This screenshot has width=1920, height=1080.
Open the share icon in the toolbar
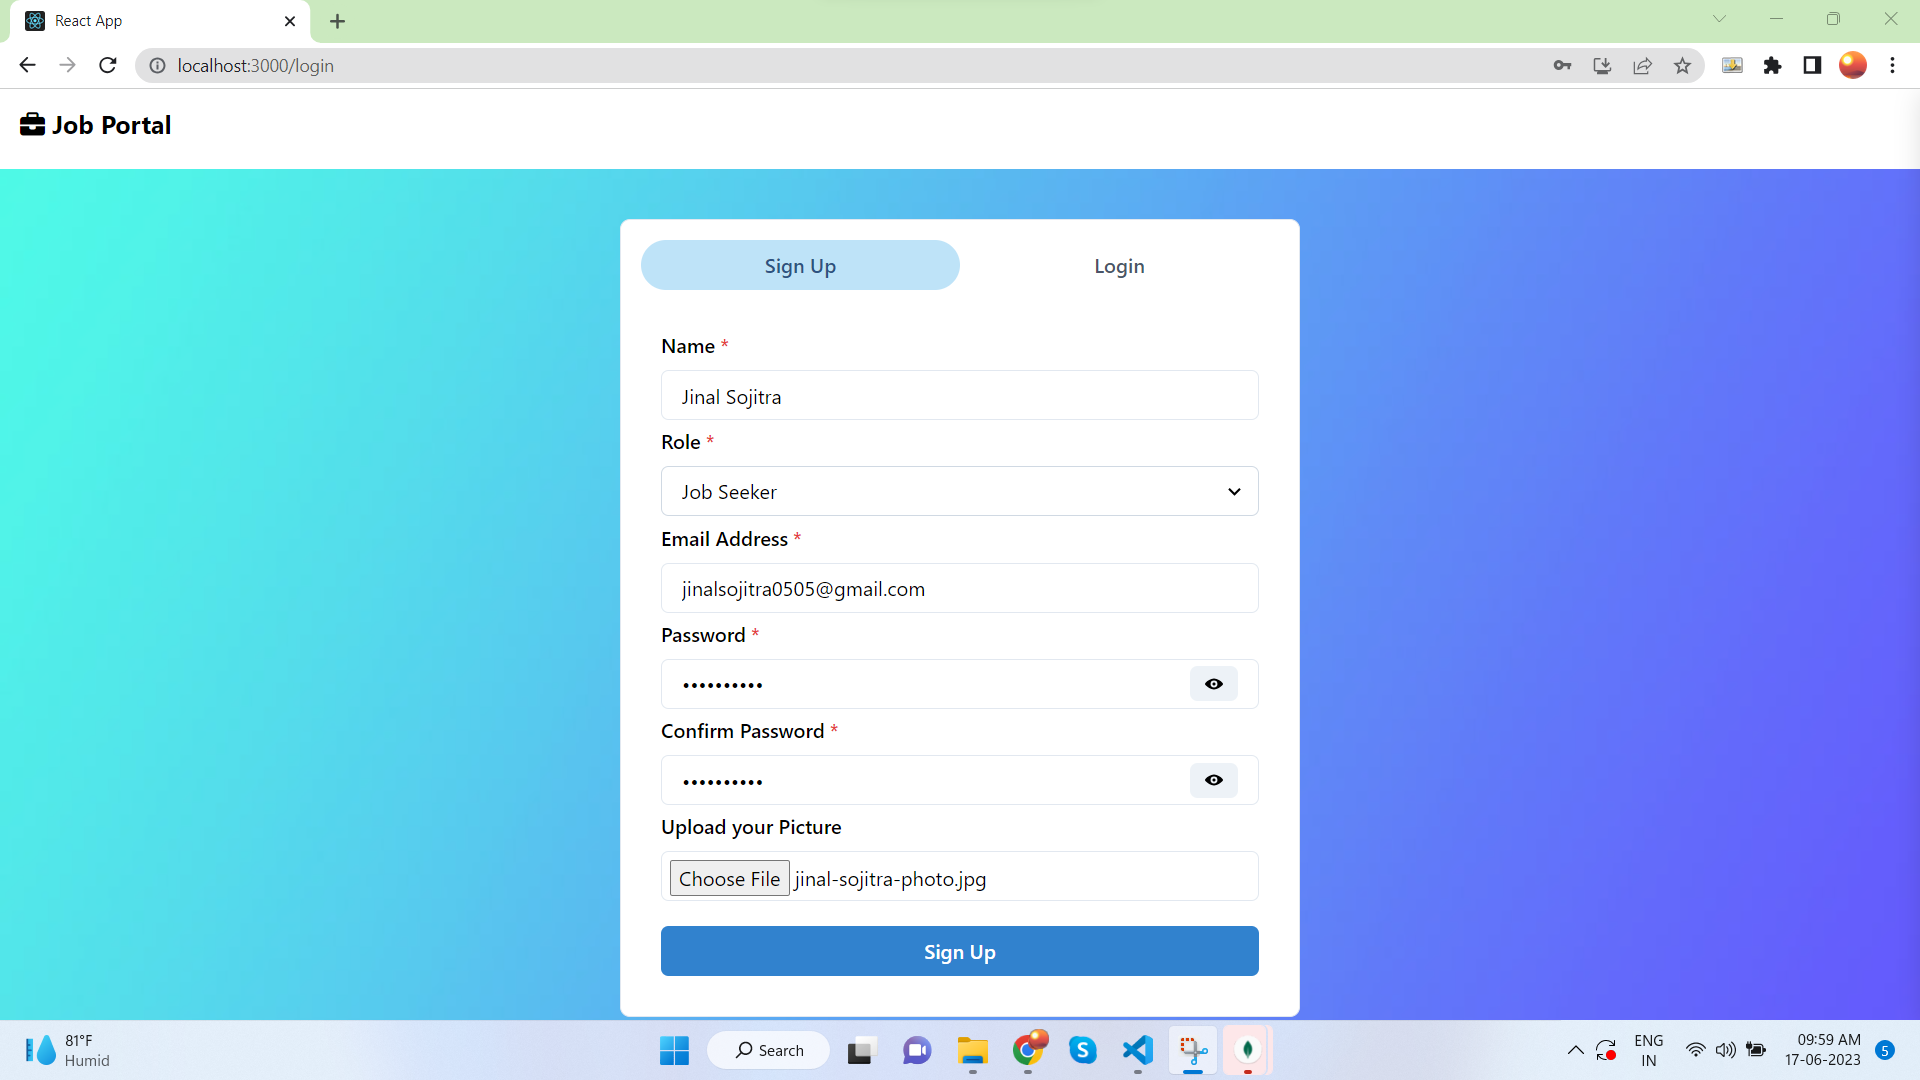pyautogui.click(x=1642, y=65)
